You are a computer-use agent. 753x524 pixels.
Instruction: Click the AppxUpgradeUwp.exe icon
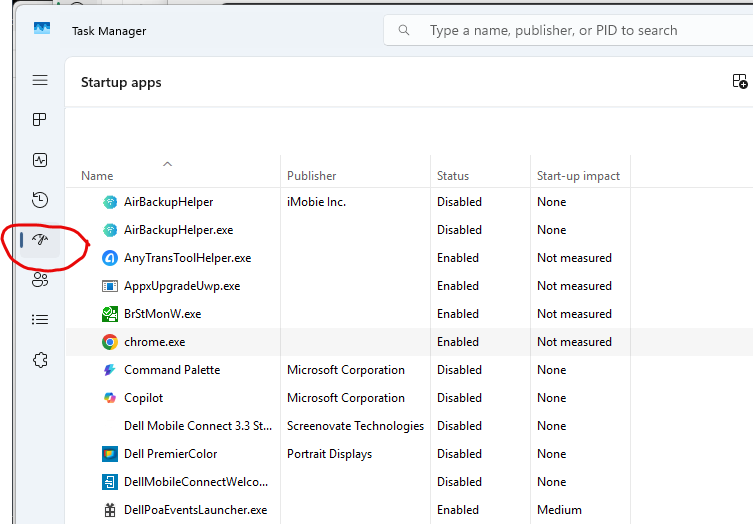coord(110,286)
